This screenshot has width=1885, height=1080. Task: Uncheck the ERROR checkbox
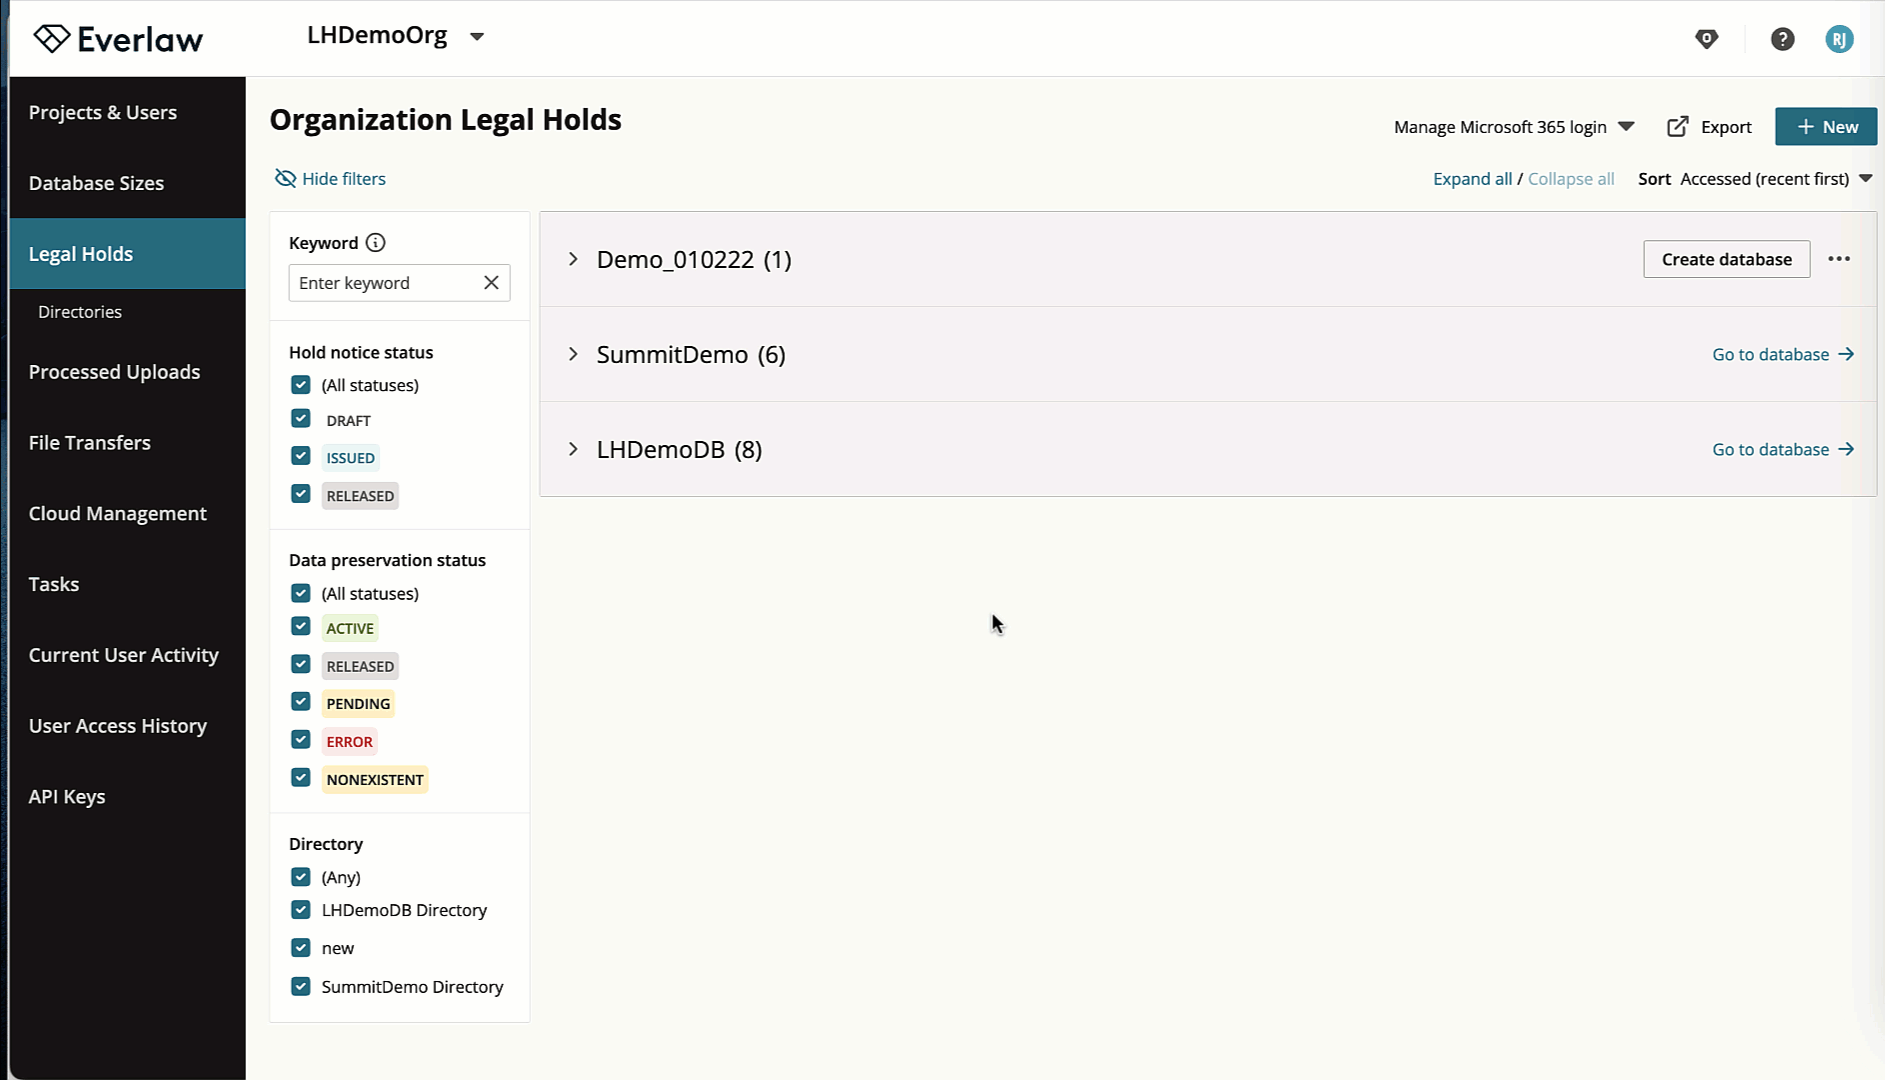click(301, 740)
